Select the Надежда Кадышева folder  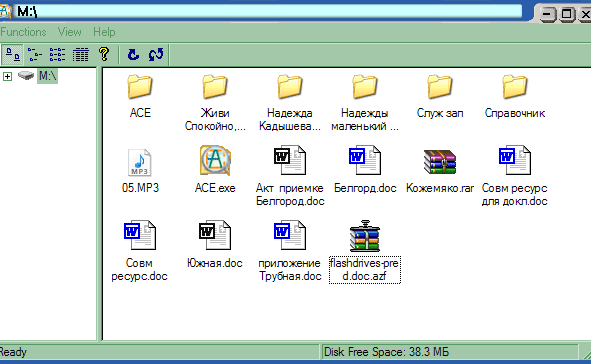(290, 103)
